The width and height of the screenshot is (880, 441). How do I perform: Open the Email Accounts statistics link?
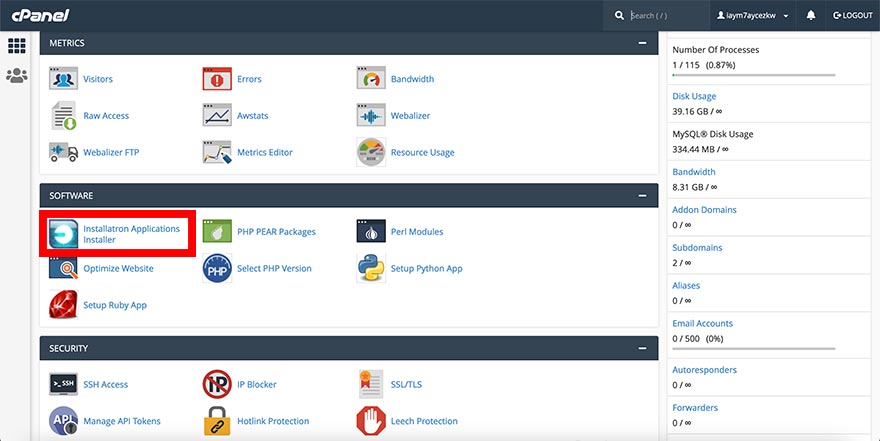703,323
